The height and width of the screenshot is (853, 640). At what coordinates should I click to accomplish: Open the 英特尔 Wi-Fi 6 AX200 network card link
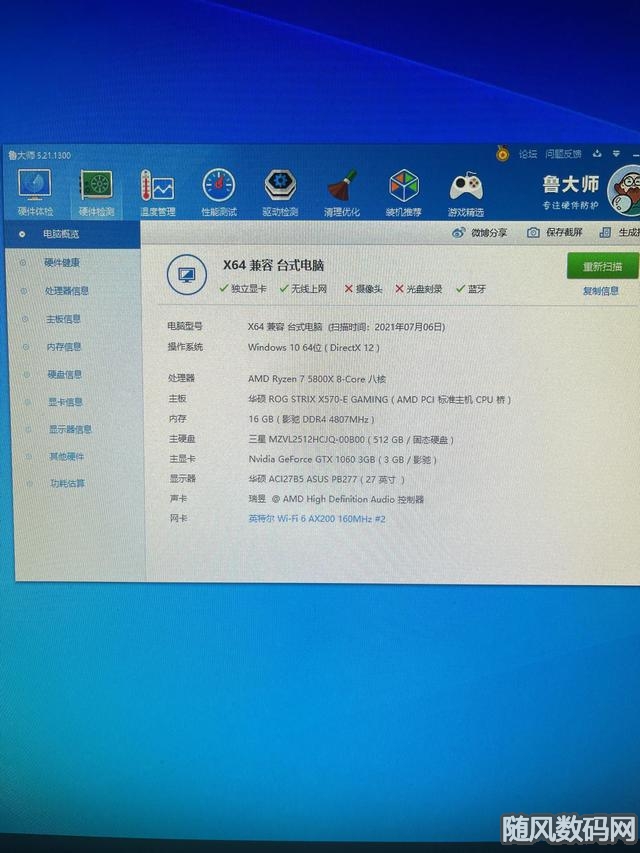pos(317,519)
